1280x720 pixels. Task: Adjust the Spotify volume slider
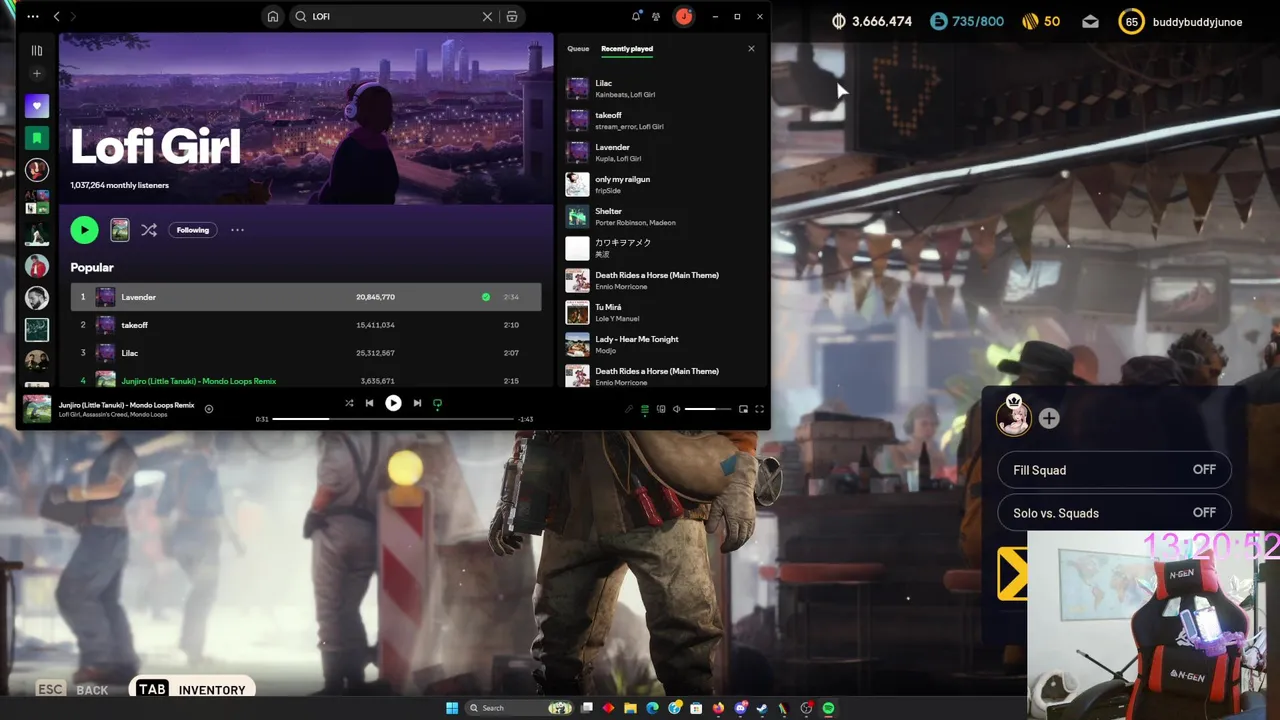pos(708,409)
